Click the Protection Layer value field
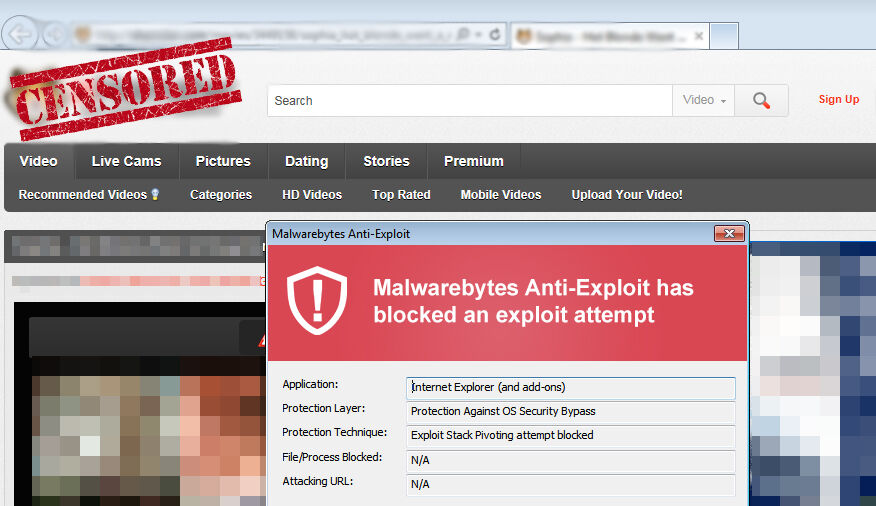This screenshot has height=506, width=876. (x=570, y=412)
